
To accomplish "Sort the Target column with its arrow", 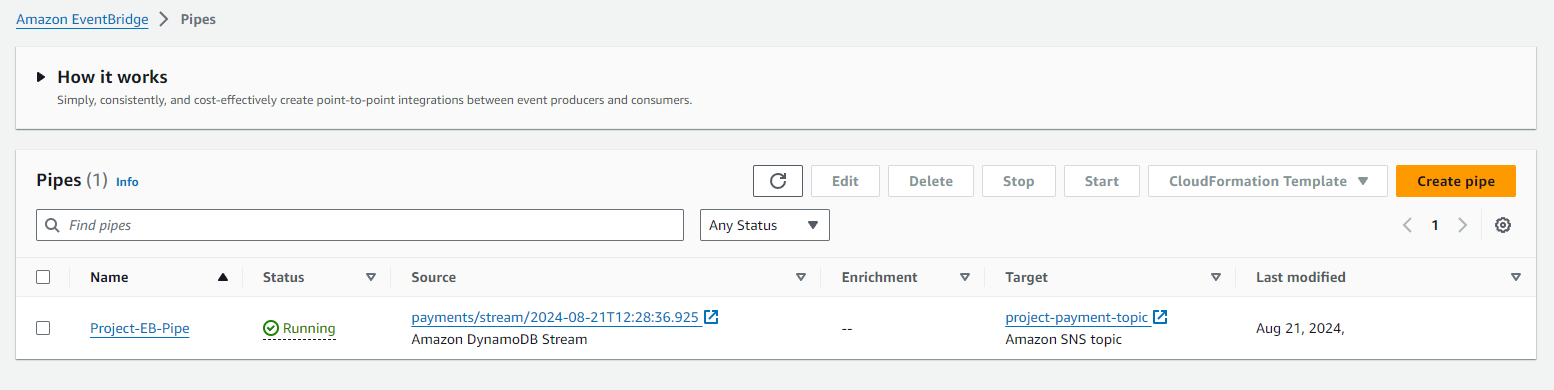I will [x=1216, y=277].
